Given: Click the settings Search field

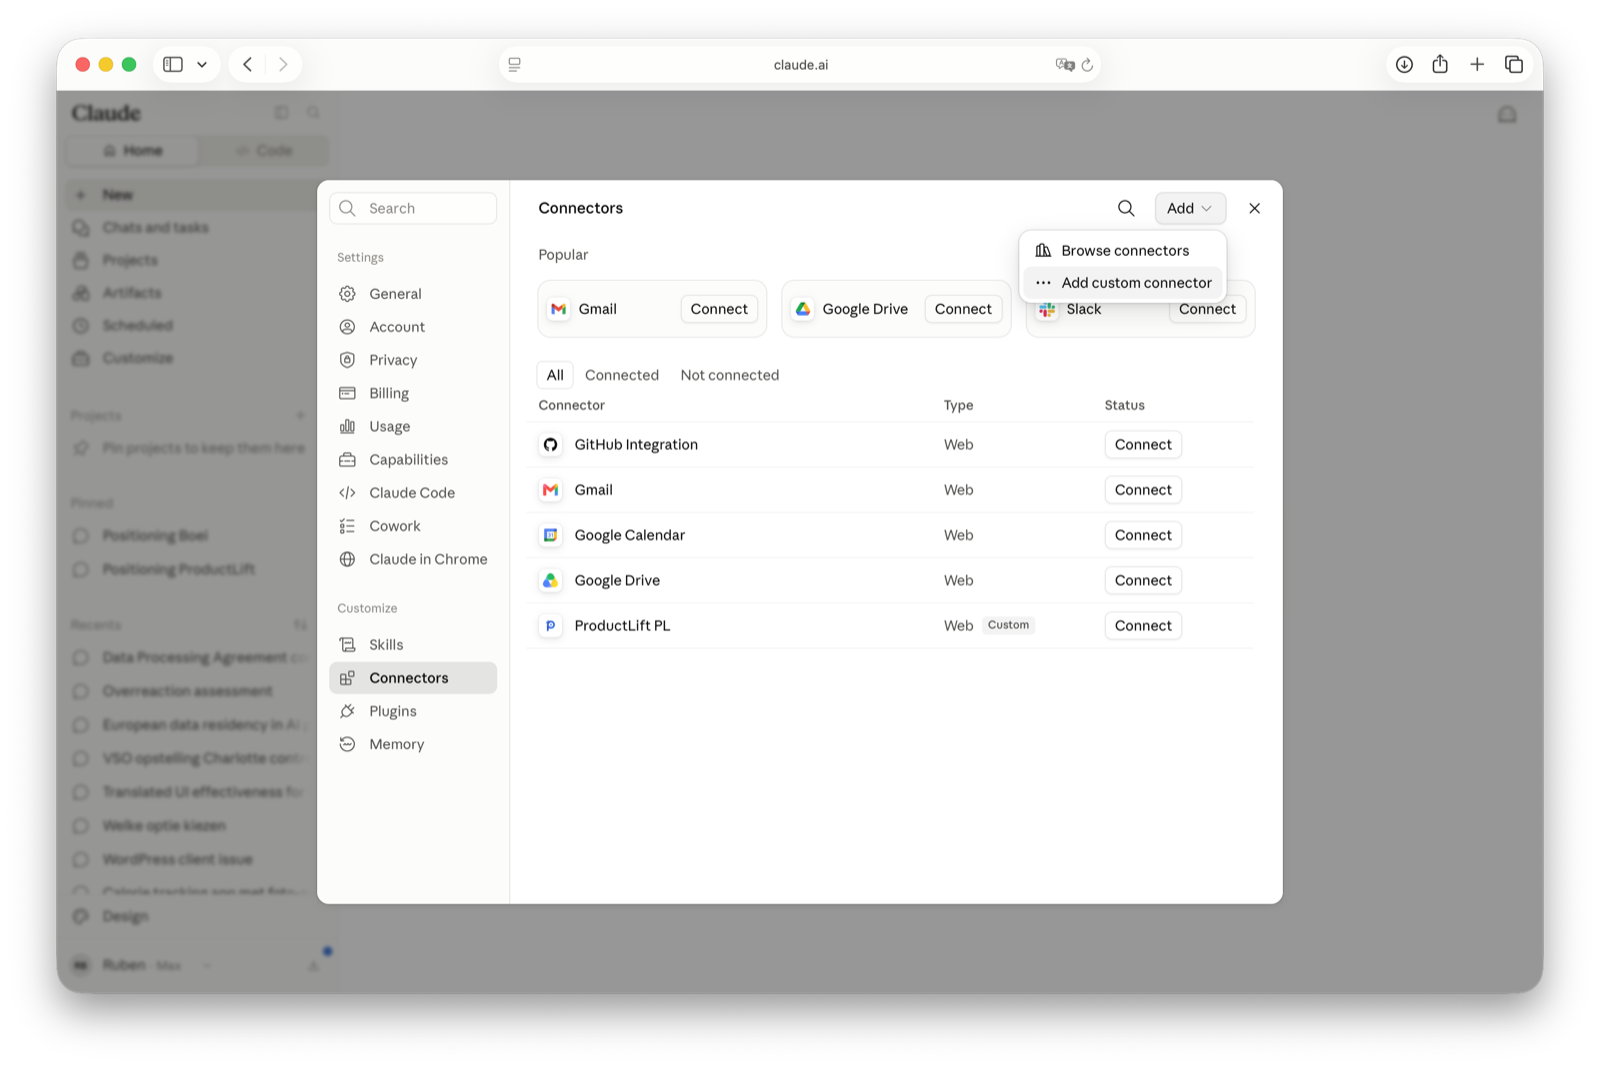Looking at the screenshot, I should (413, 208).
